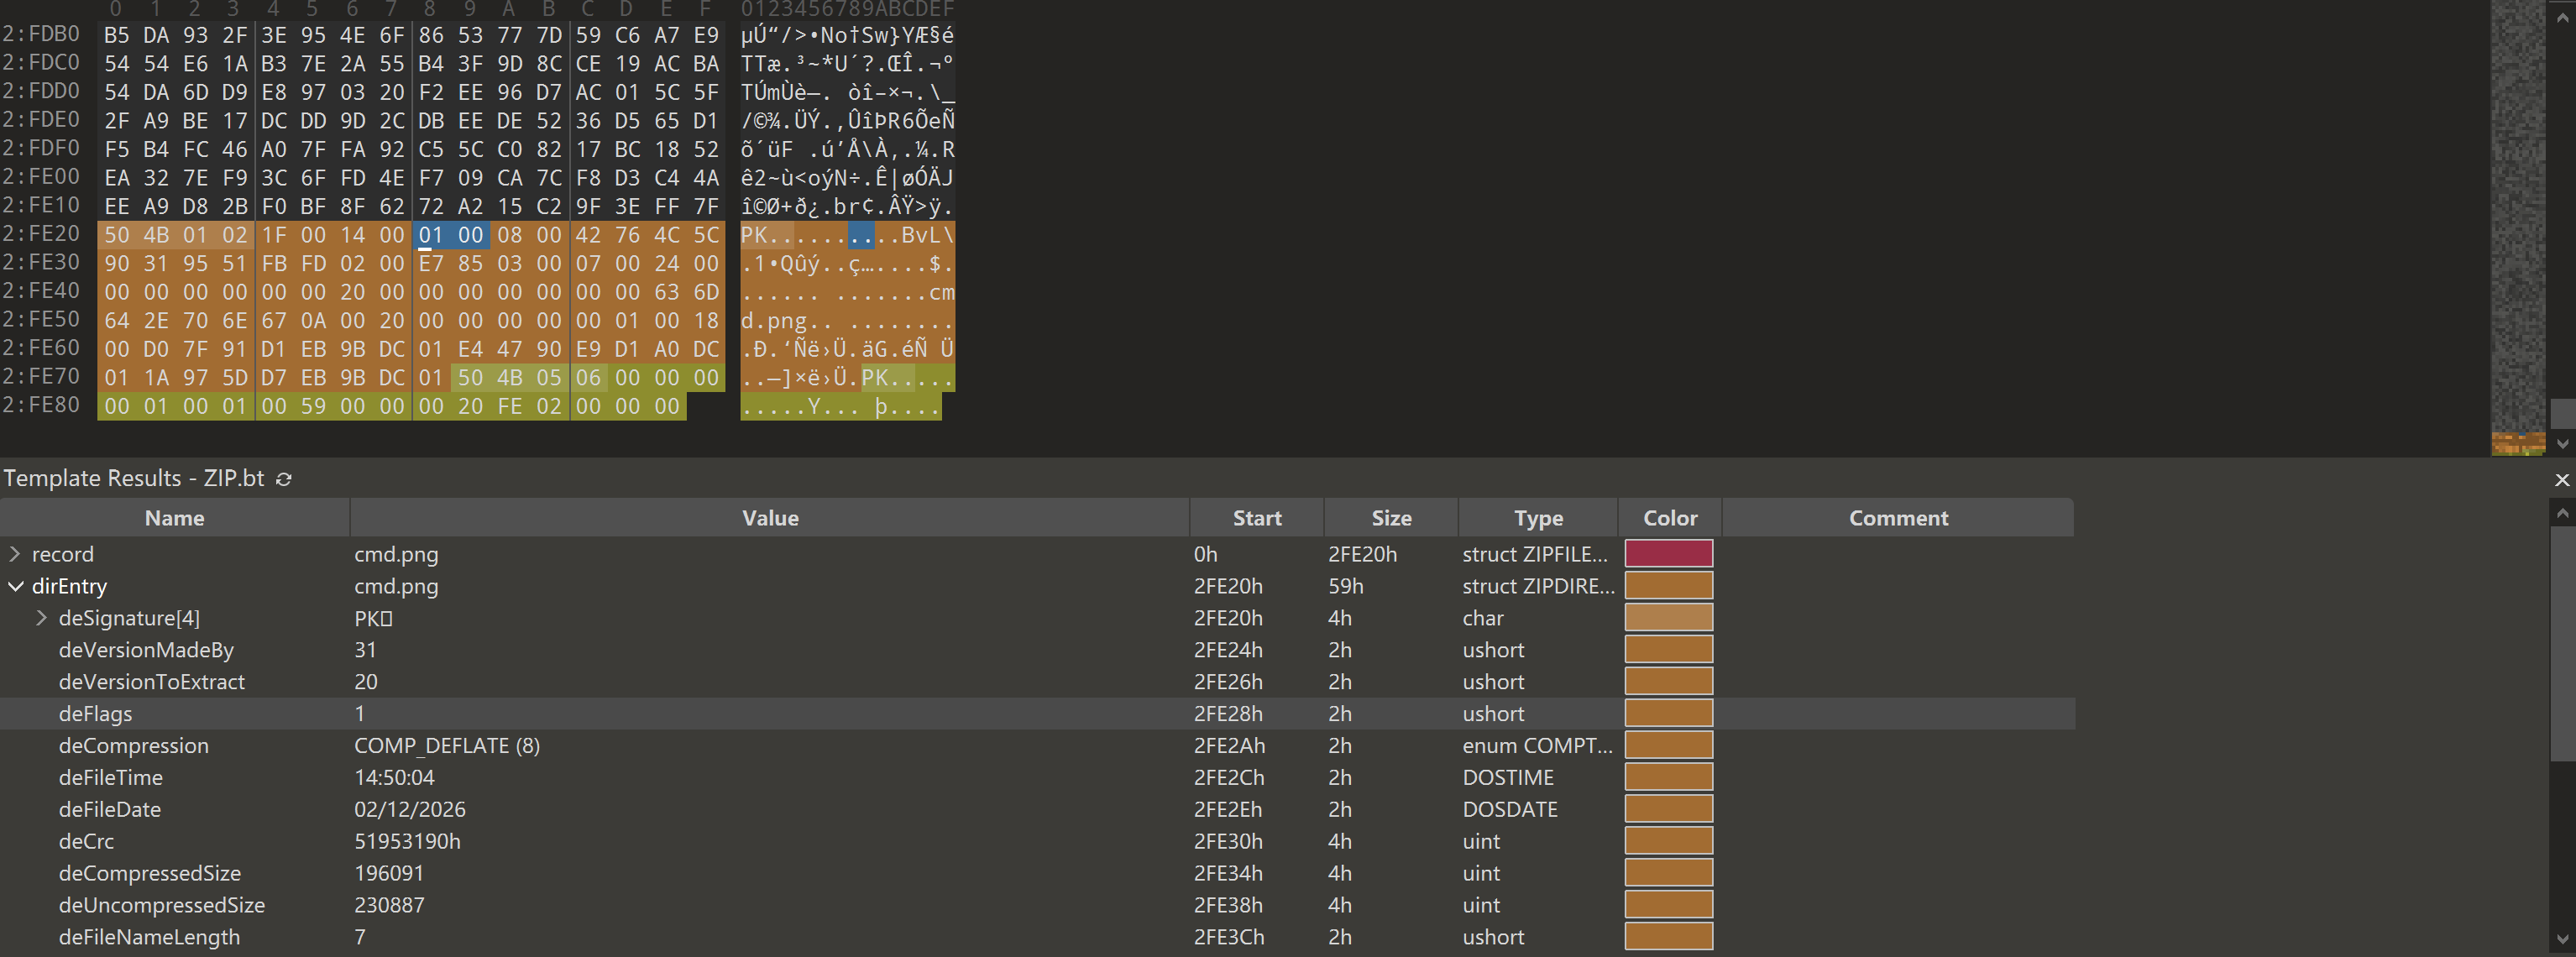
Task: Click the refresh icon beside Template Results title
Action: [x=284, y=479]
